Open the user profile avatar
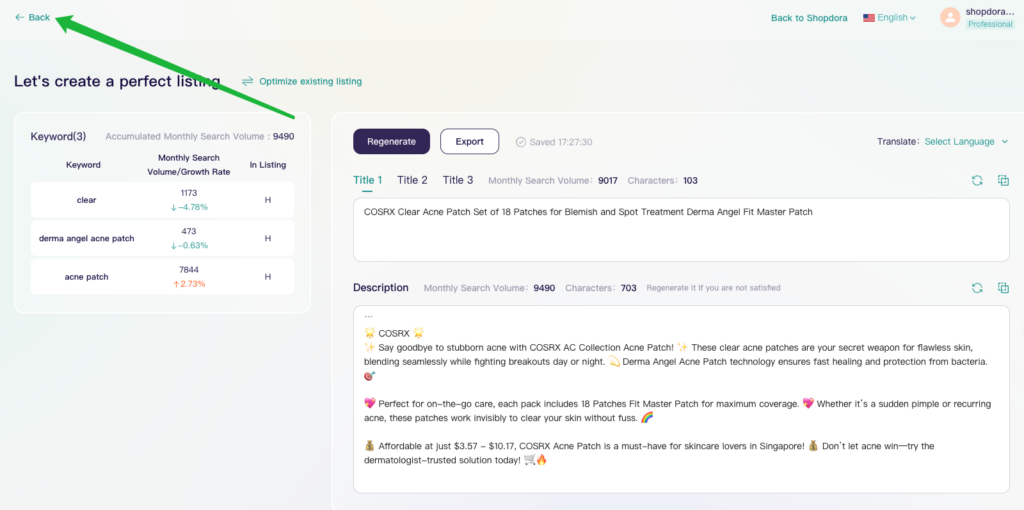1024x510 pixels. 949,17
